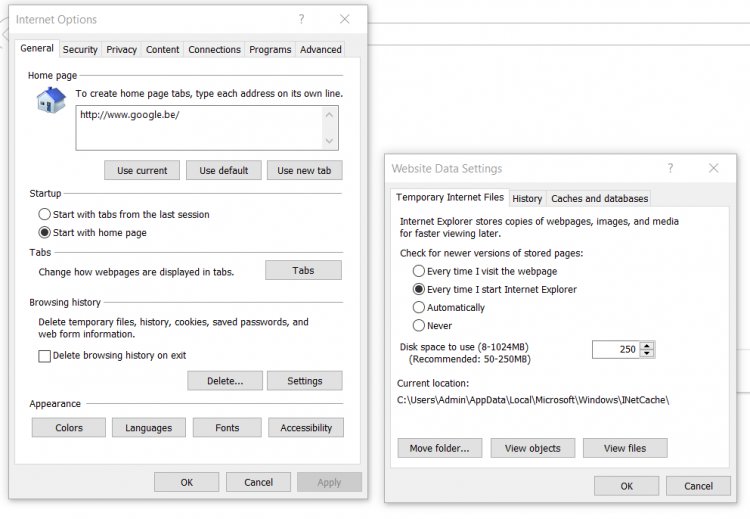Image resolution: width=750 pixels, height=519 pixels.
Task: Switch to the History tab
Action: point(527,198)
